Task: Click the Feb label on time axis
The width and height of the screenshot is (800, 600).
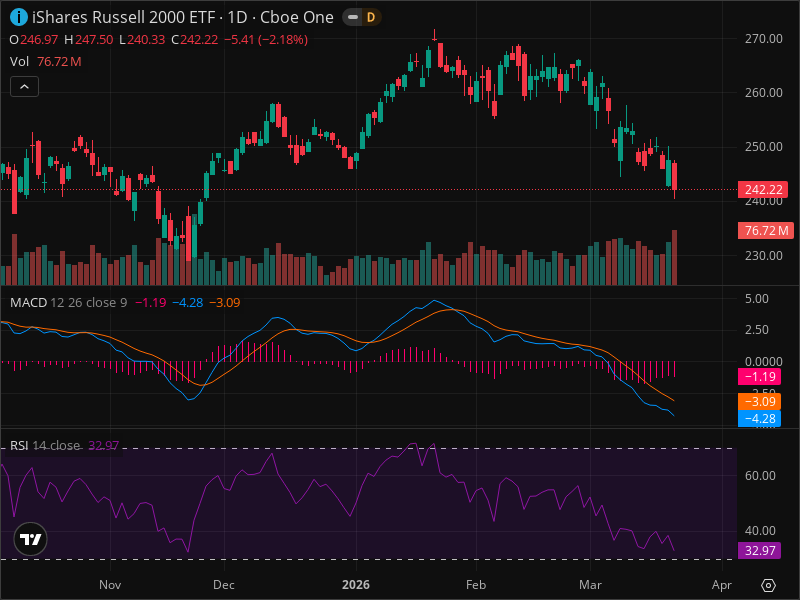Action: [476, 585]
